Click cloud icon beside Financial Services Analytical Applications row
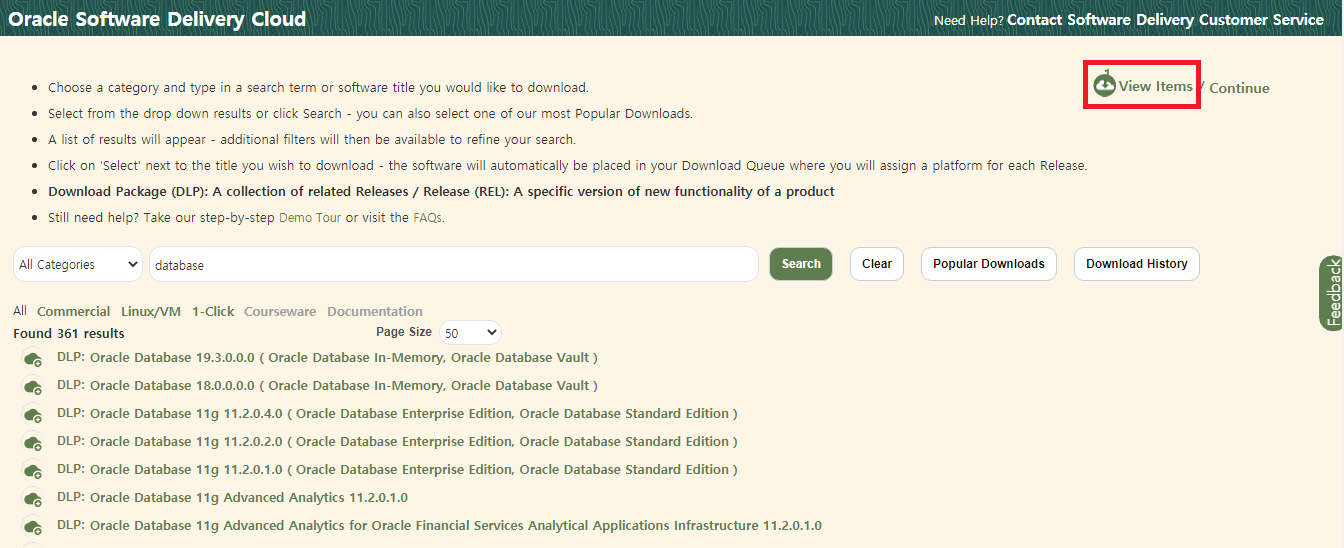Image resolution: width=1344 pixels, height=548 pixels. (33, 528)
